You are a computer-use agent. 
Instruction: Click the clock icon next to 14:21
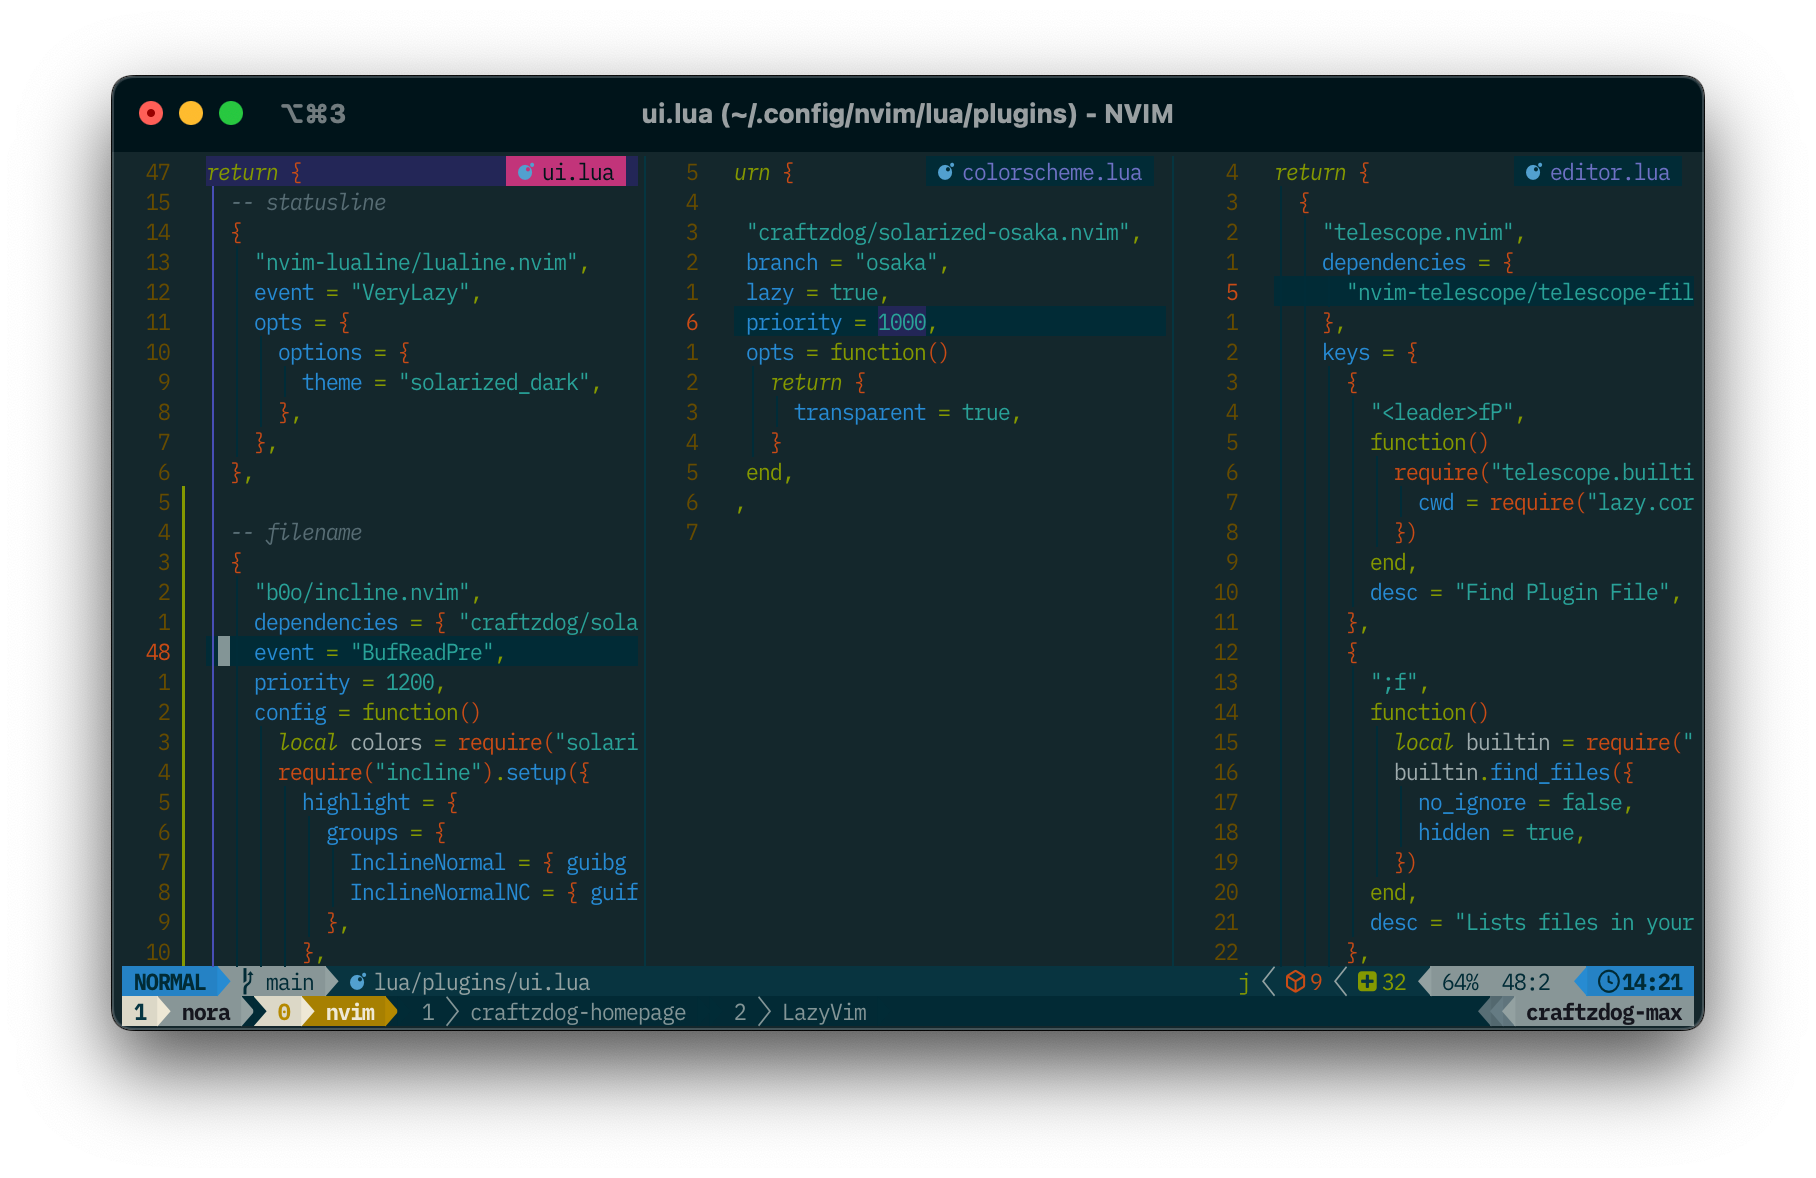coord(1608,982)
